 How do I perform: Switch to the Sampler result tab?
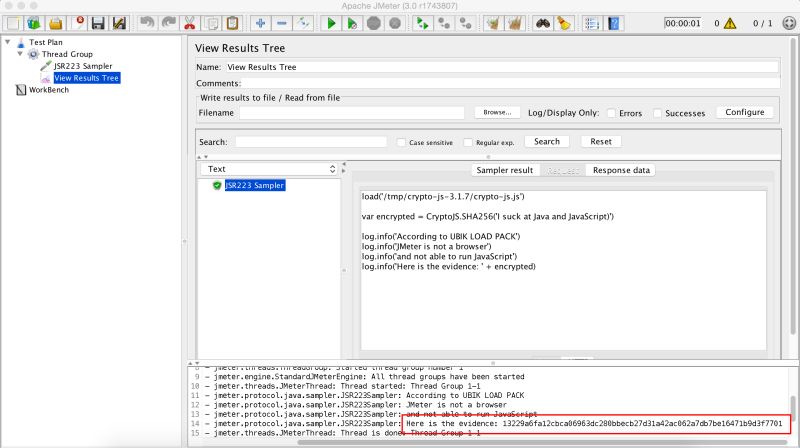point(504,170)
